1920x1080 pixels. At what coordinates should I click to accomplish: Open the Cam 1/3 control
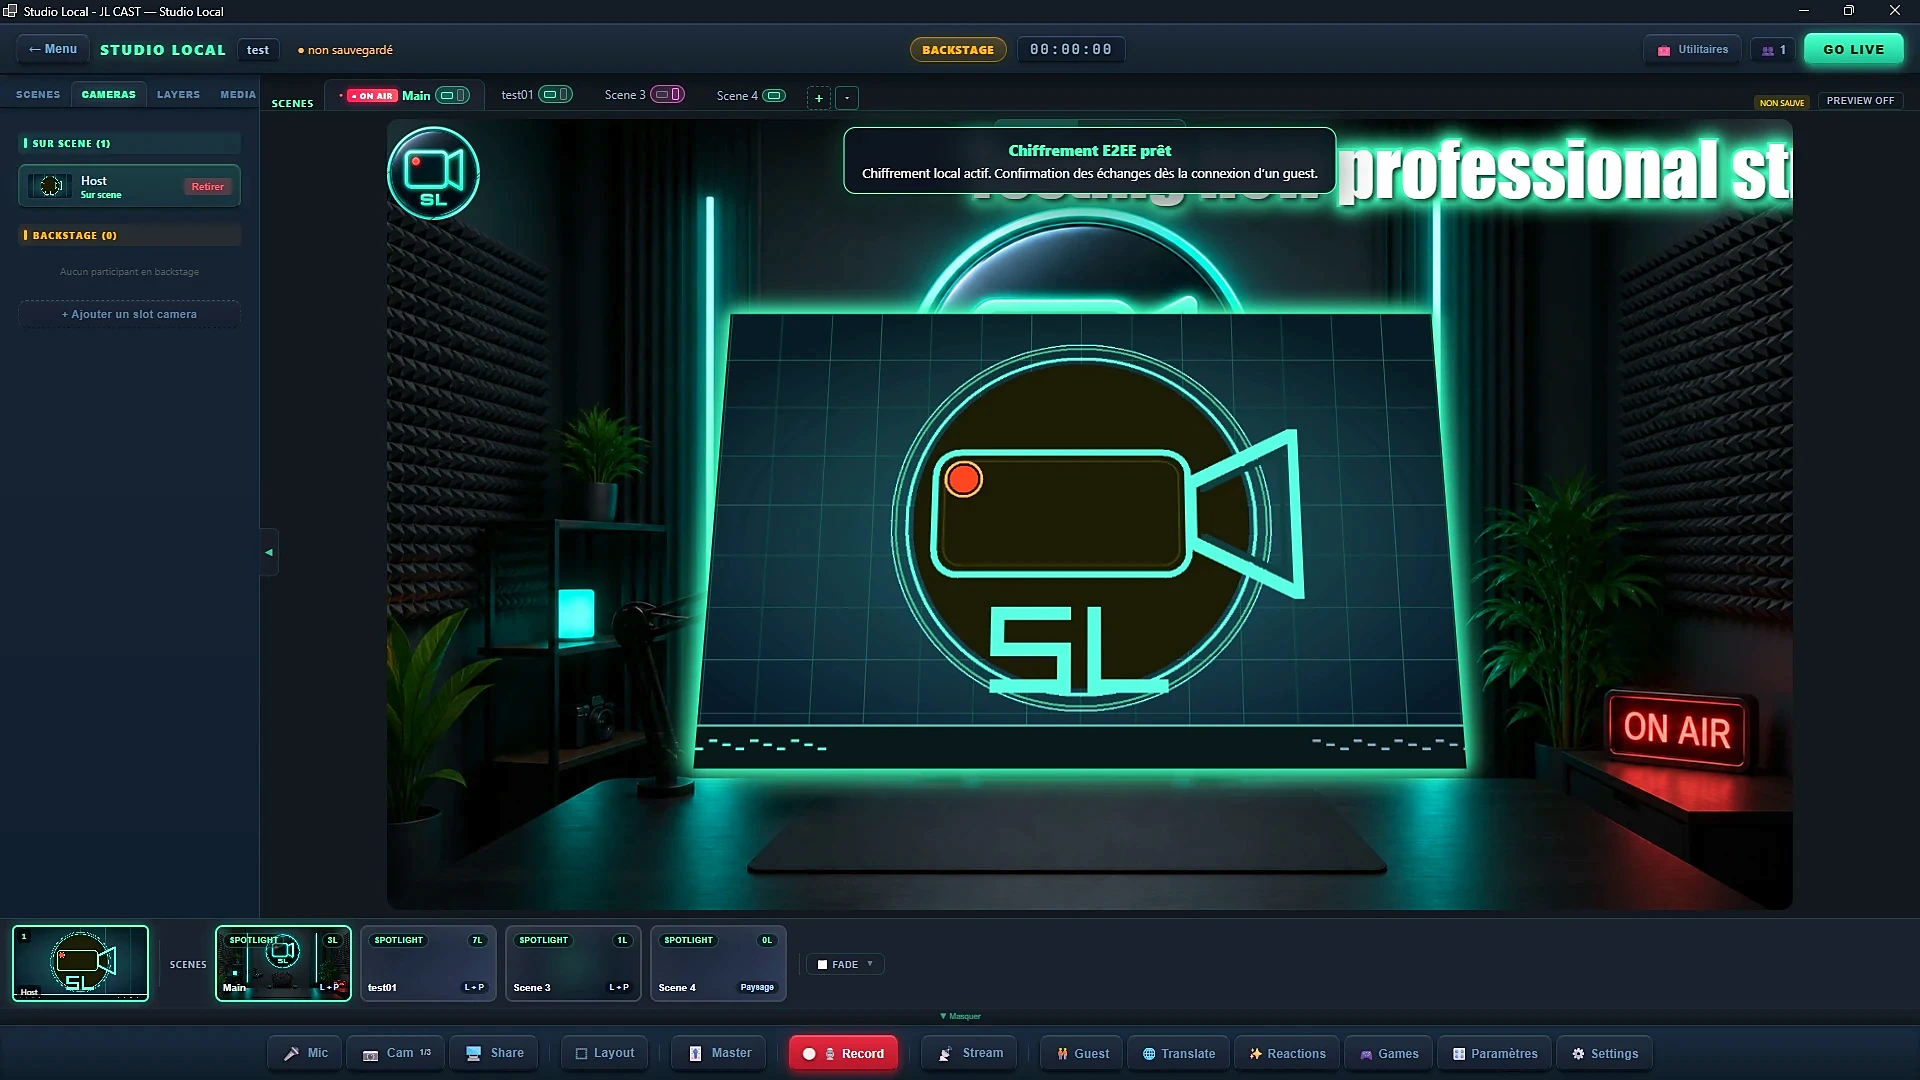point(396,1053)
